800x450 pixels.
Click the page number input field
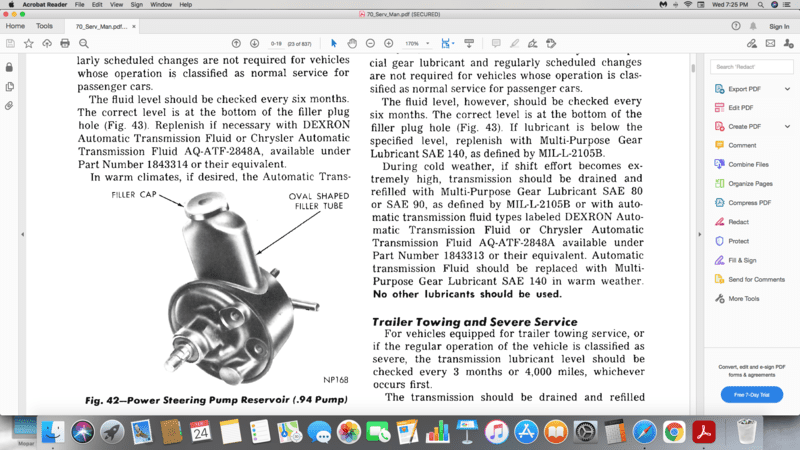(276, 43)
